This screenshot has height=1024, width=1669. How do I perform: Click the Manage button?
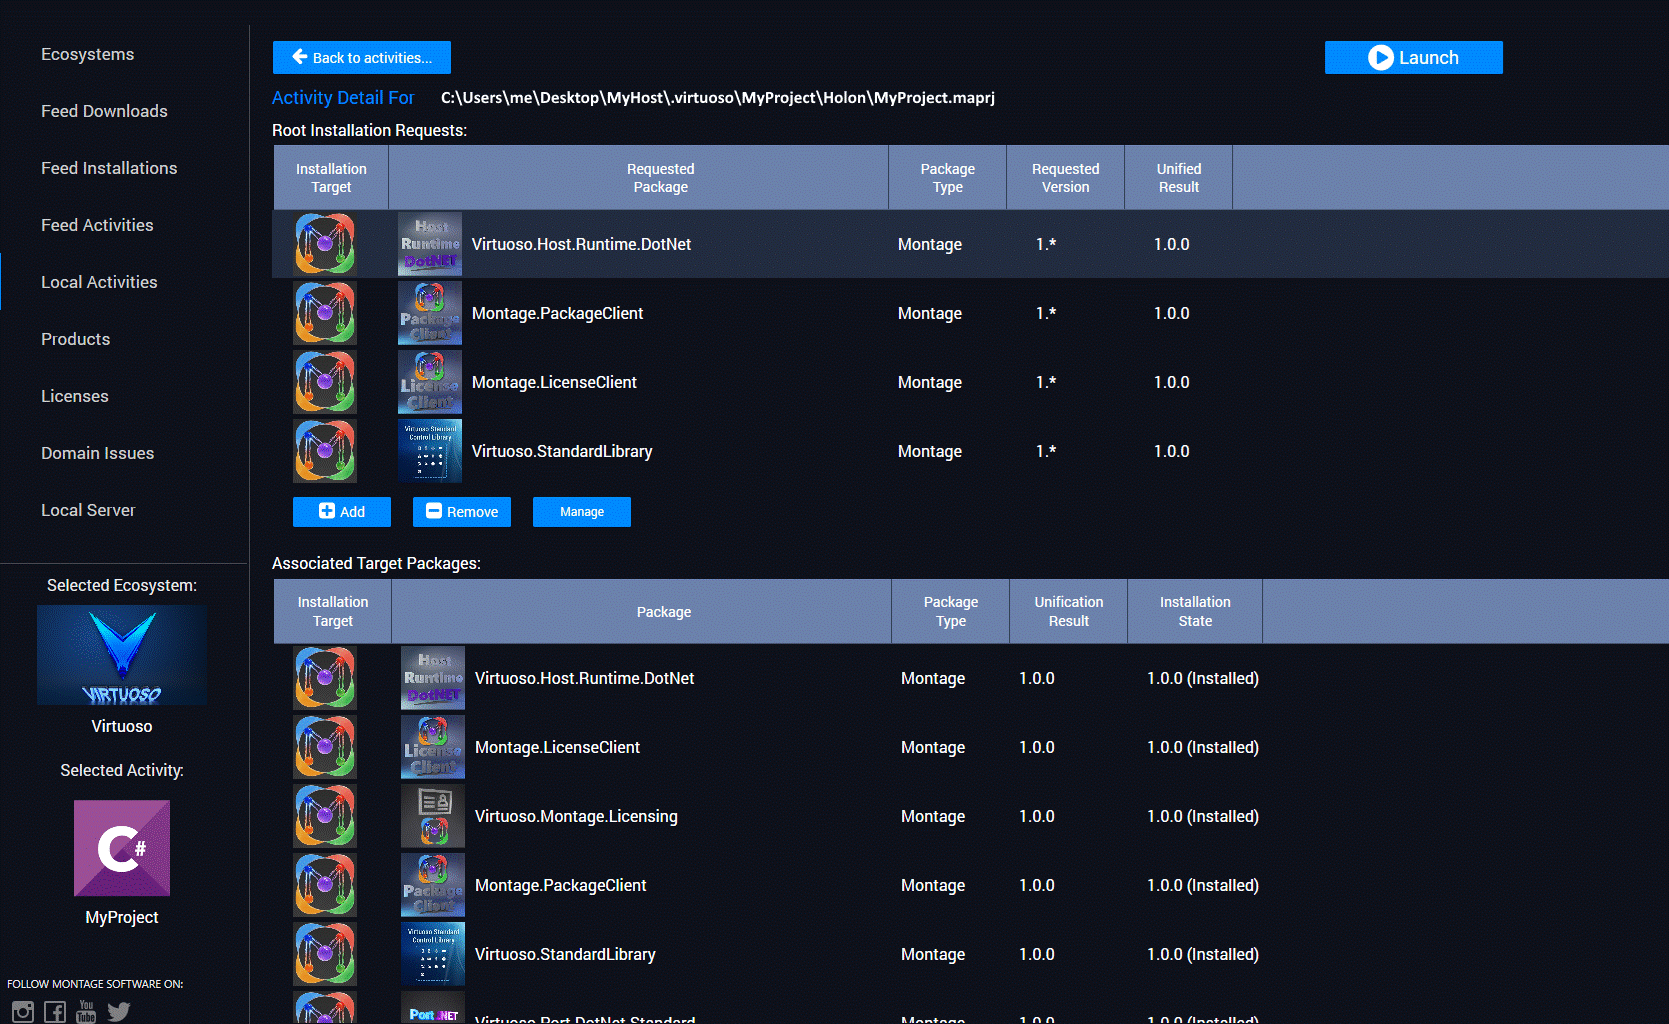(582, 512)
